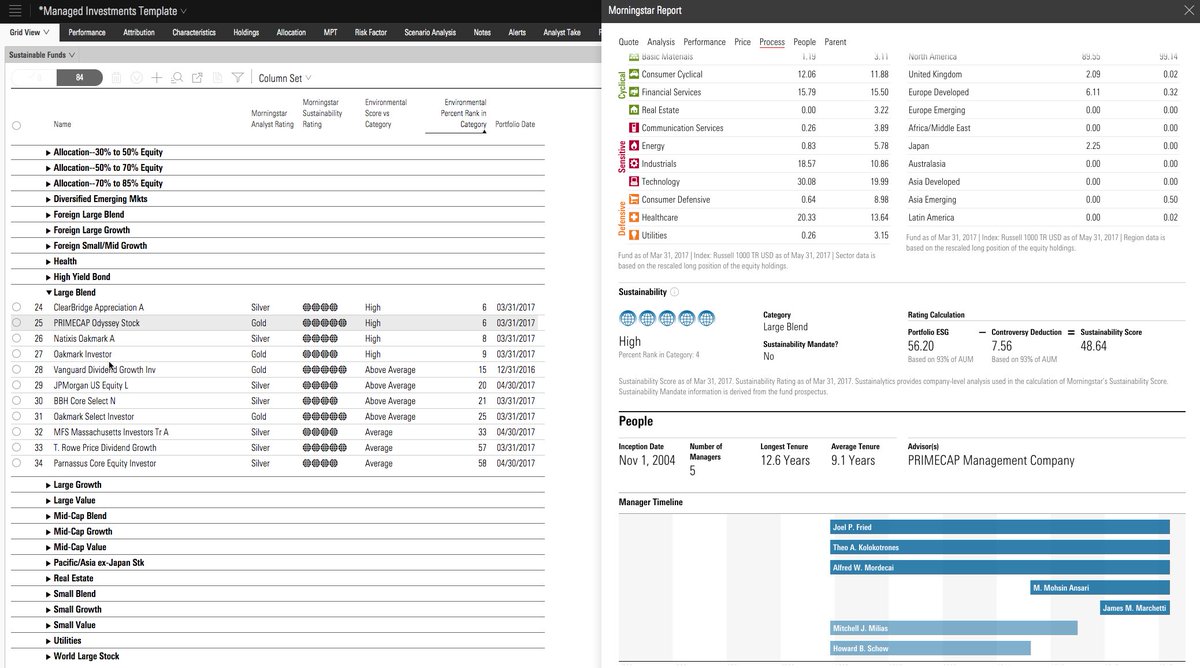
Task: Click the filter funnel icon
Action: pyautogui.click(x=237, y=77)
